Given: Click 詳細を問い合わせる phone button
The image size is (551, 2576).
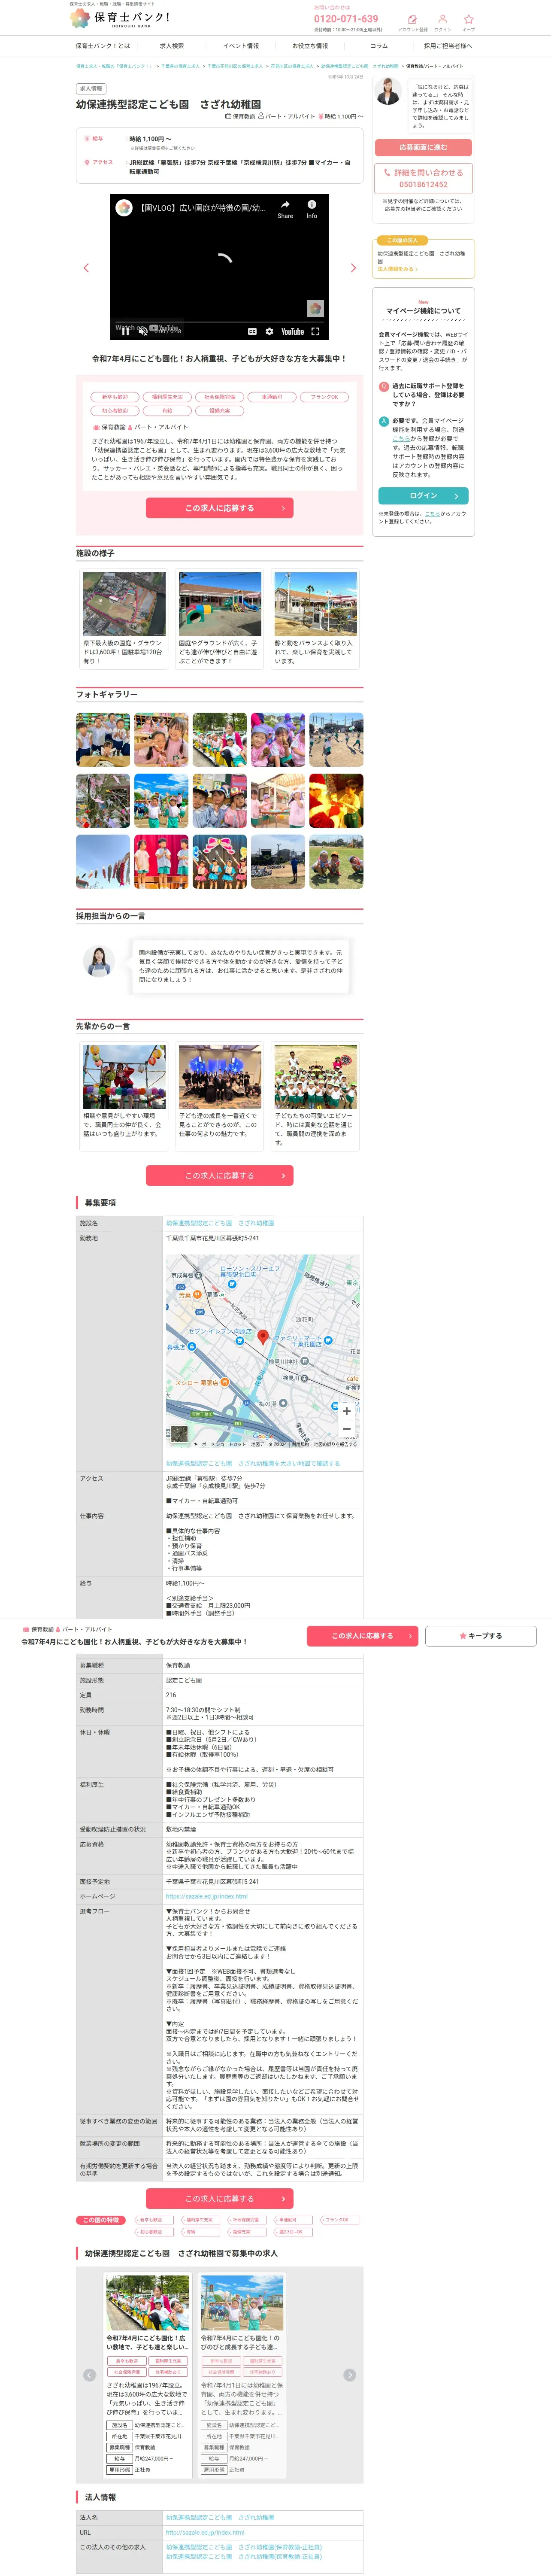Looking at the screenshot, I should click(423, 178).
